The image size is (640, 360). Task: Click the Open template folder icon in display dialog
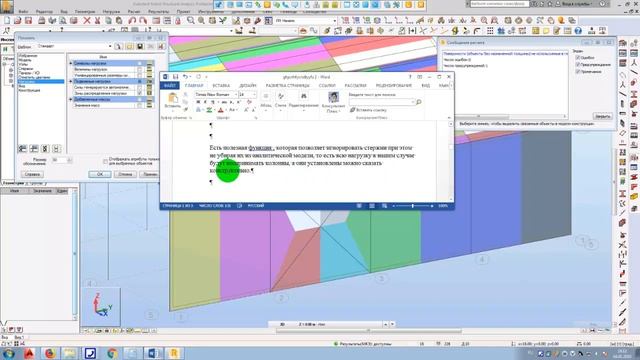click(129, 47)
